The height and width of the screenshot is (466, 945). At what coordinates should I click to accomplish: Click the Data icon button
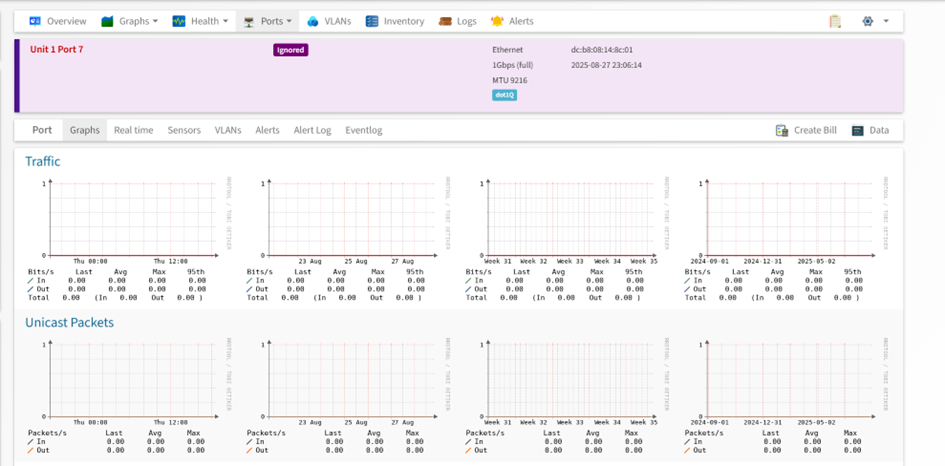(x=857, y=131)
